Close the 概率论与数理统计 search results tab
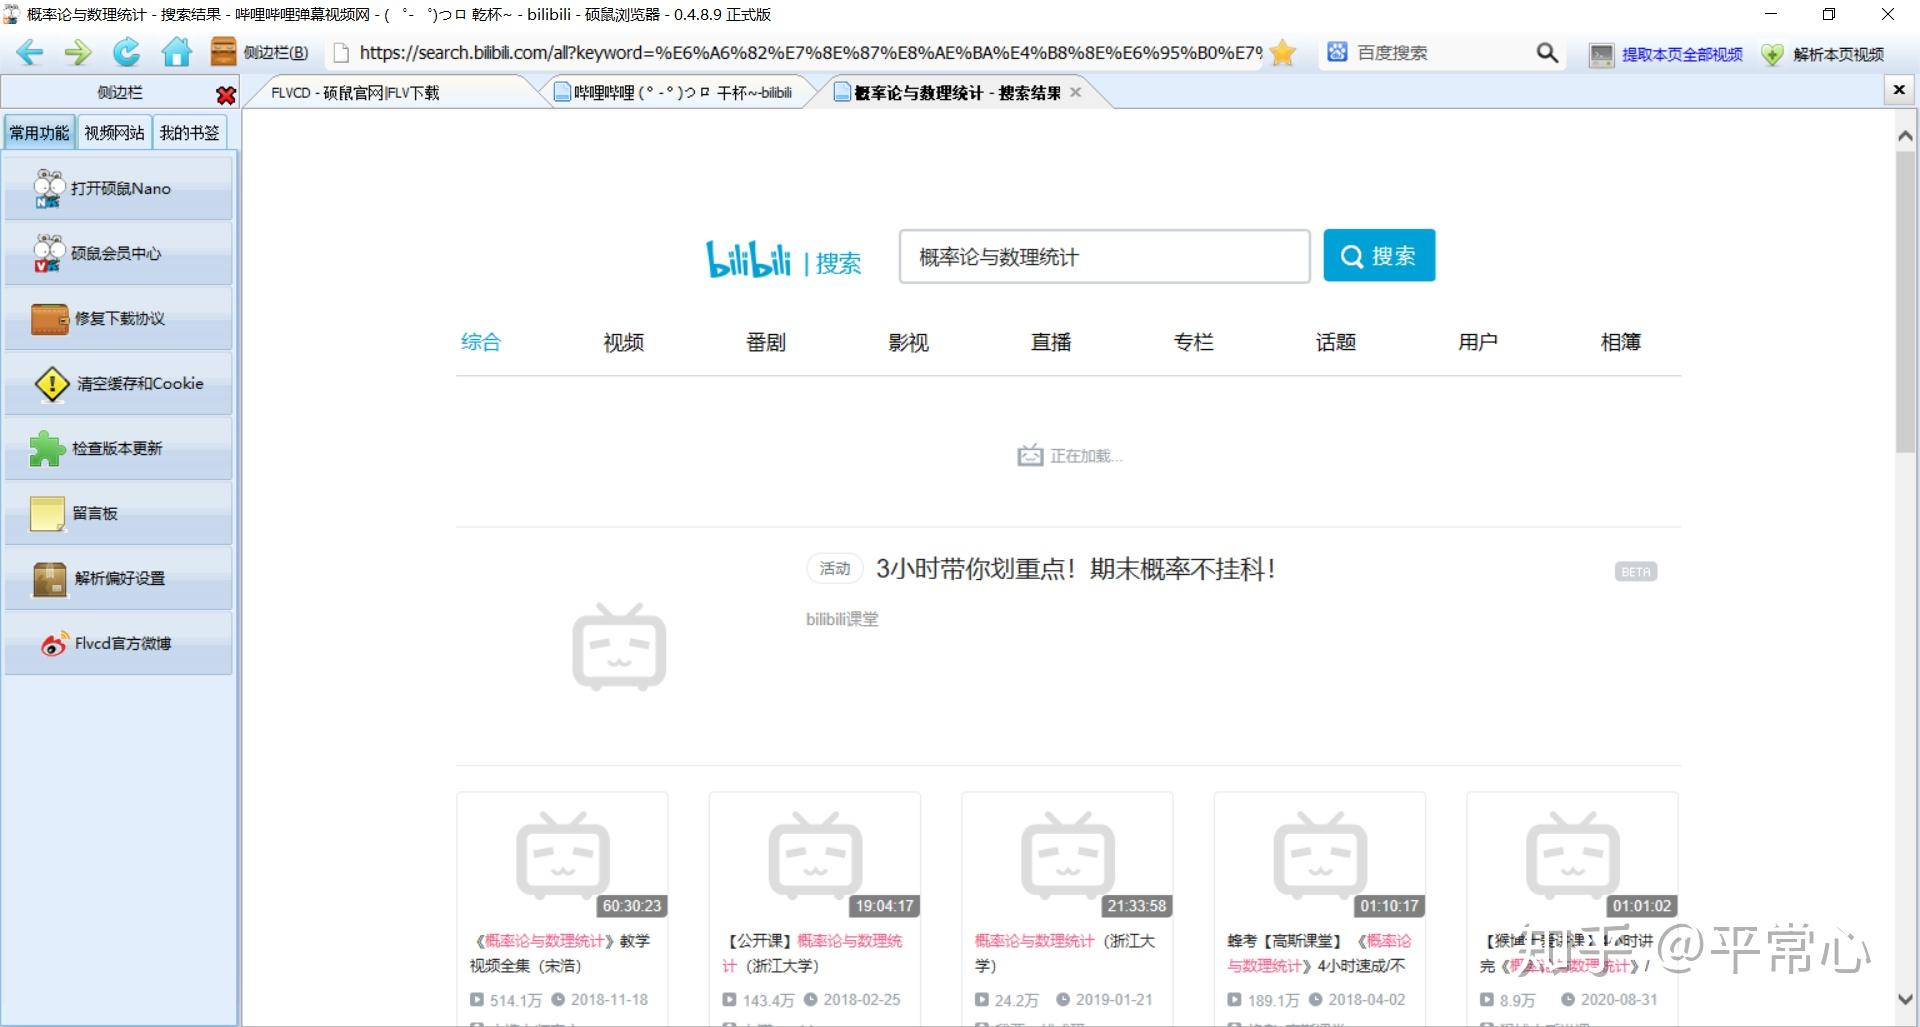 pos(1076,92)
